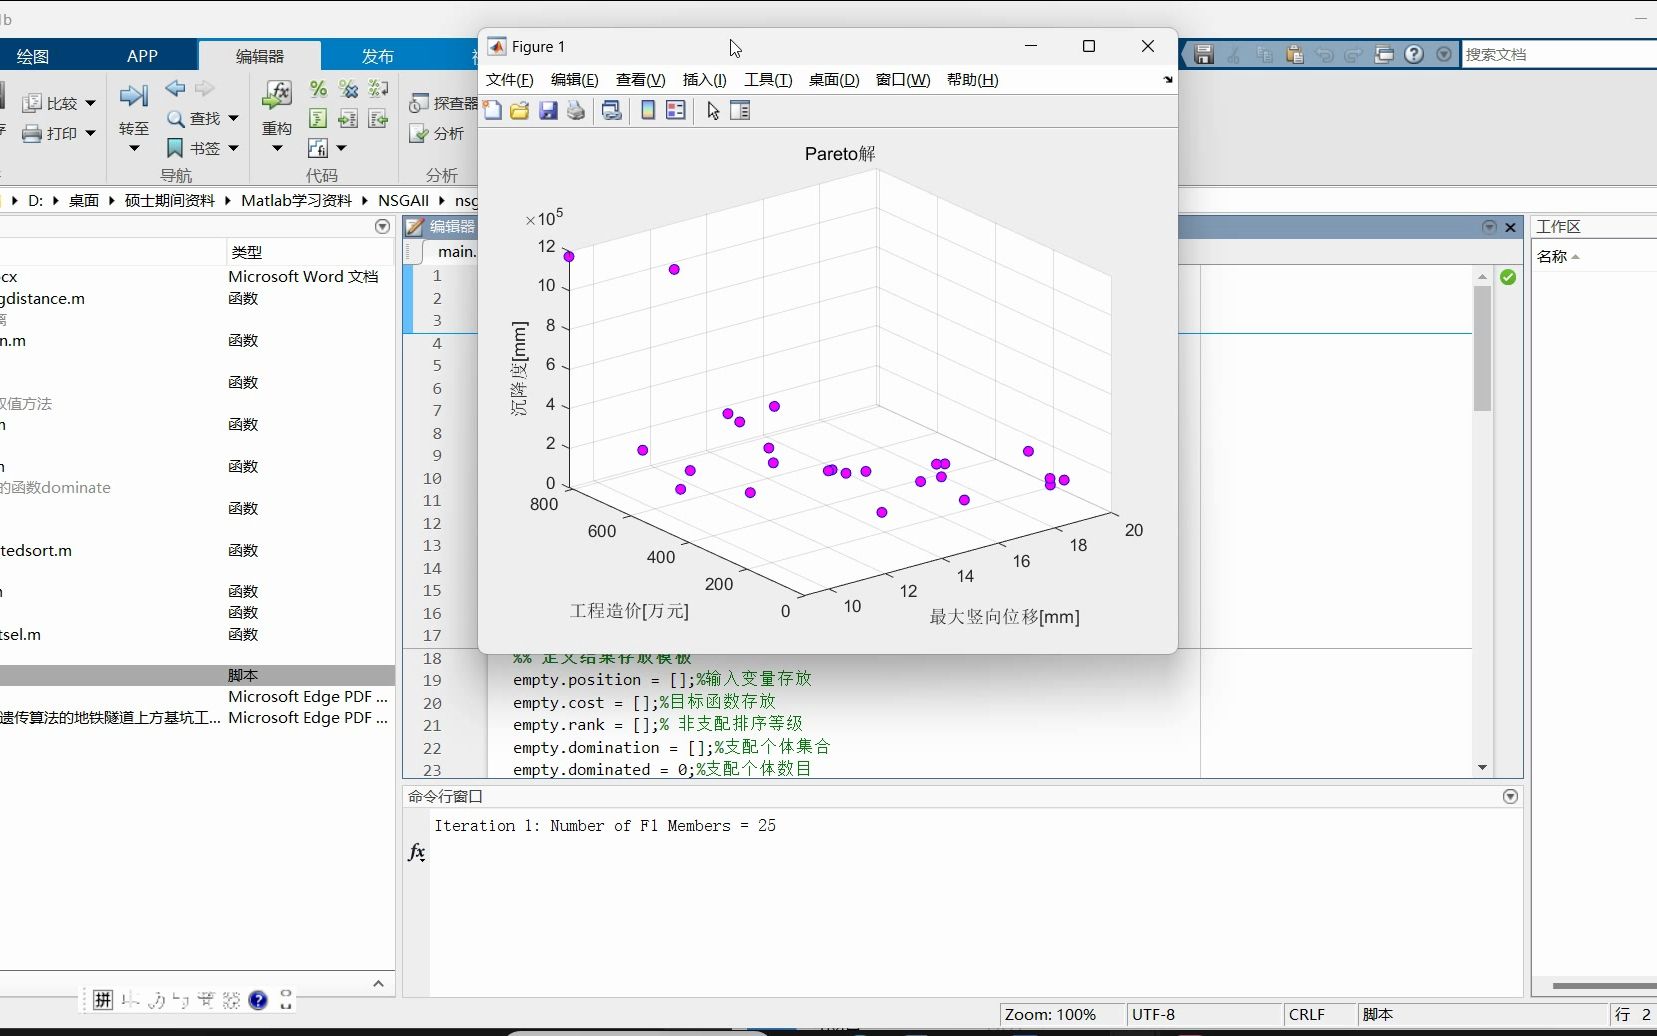
Task: Click the 重构 (Refactor) fx icon
Action: pos(277,96)
